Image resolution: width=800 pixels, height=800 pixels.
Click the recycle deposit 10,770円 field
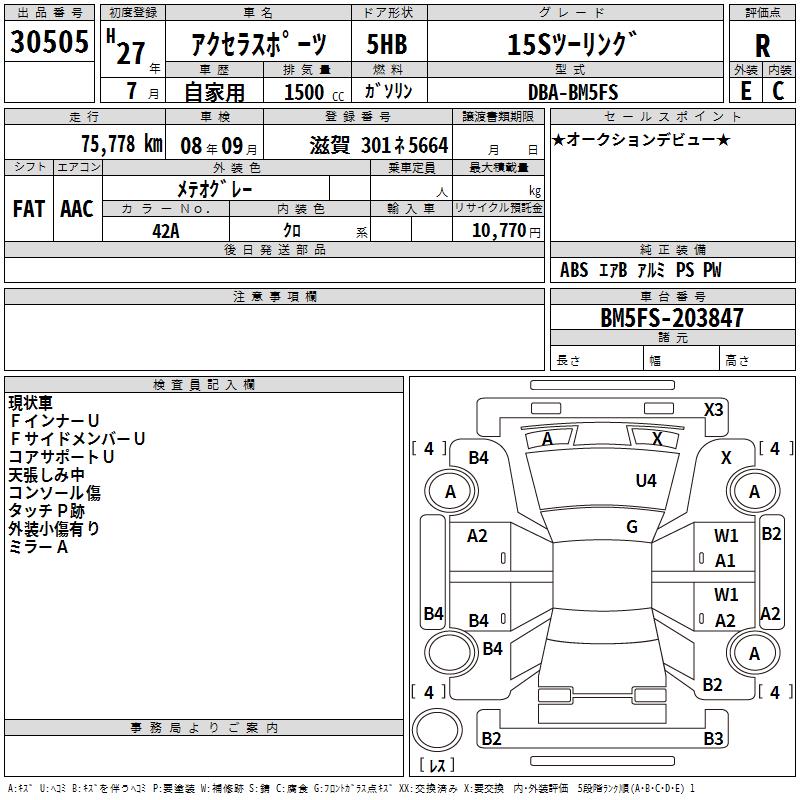[498, 230]
